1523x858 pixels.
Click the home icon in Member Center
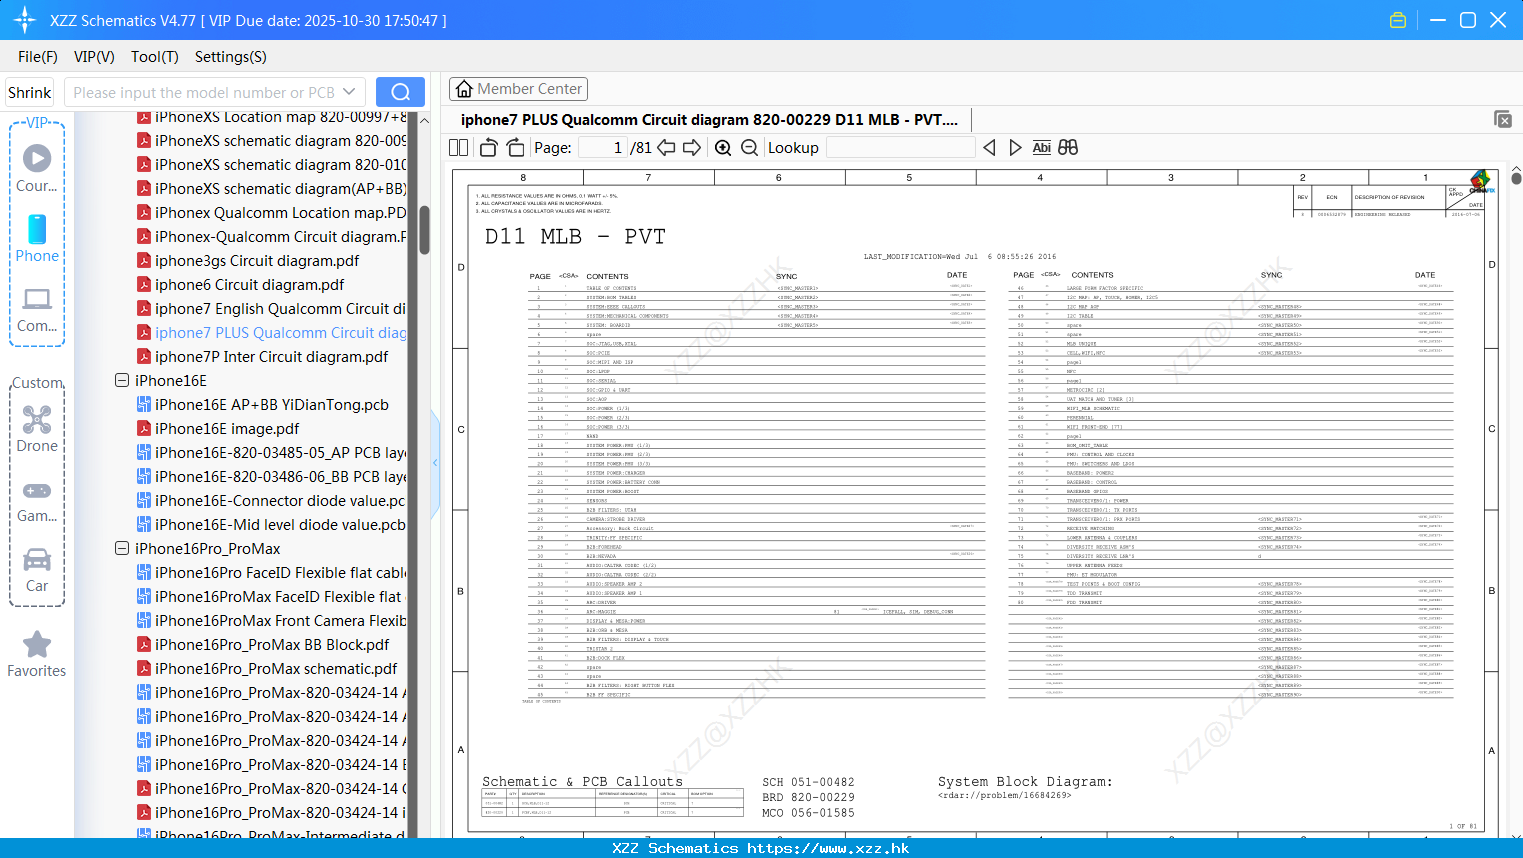(464, 89)
